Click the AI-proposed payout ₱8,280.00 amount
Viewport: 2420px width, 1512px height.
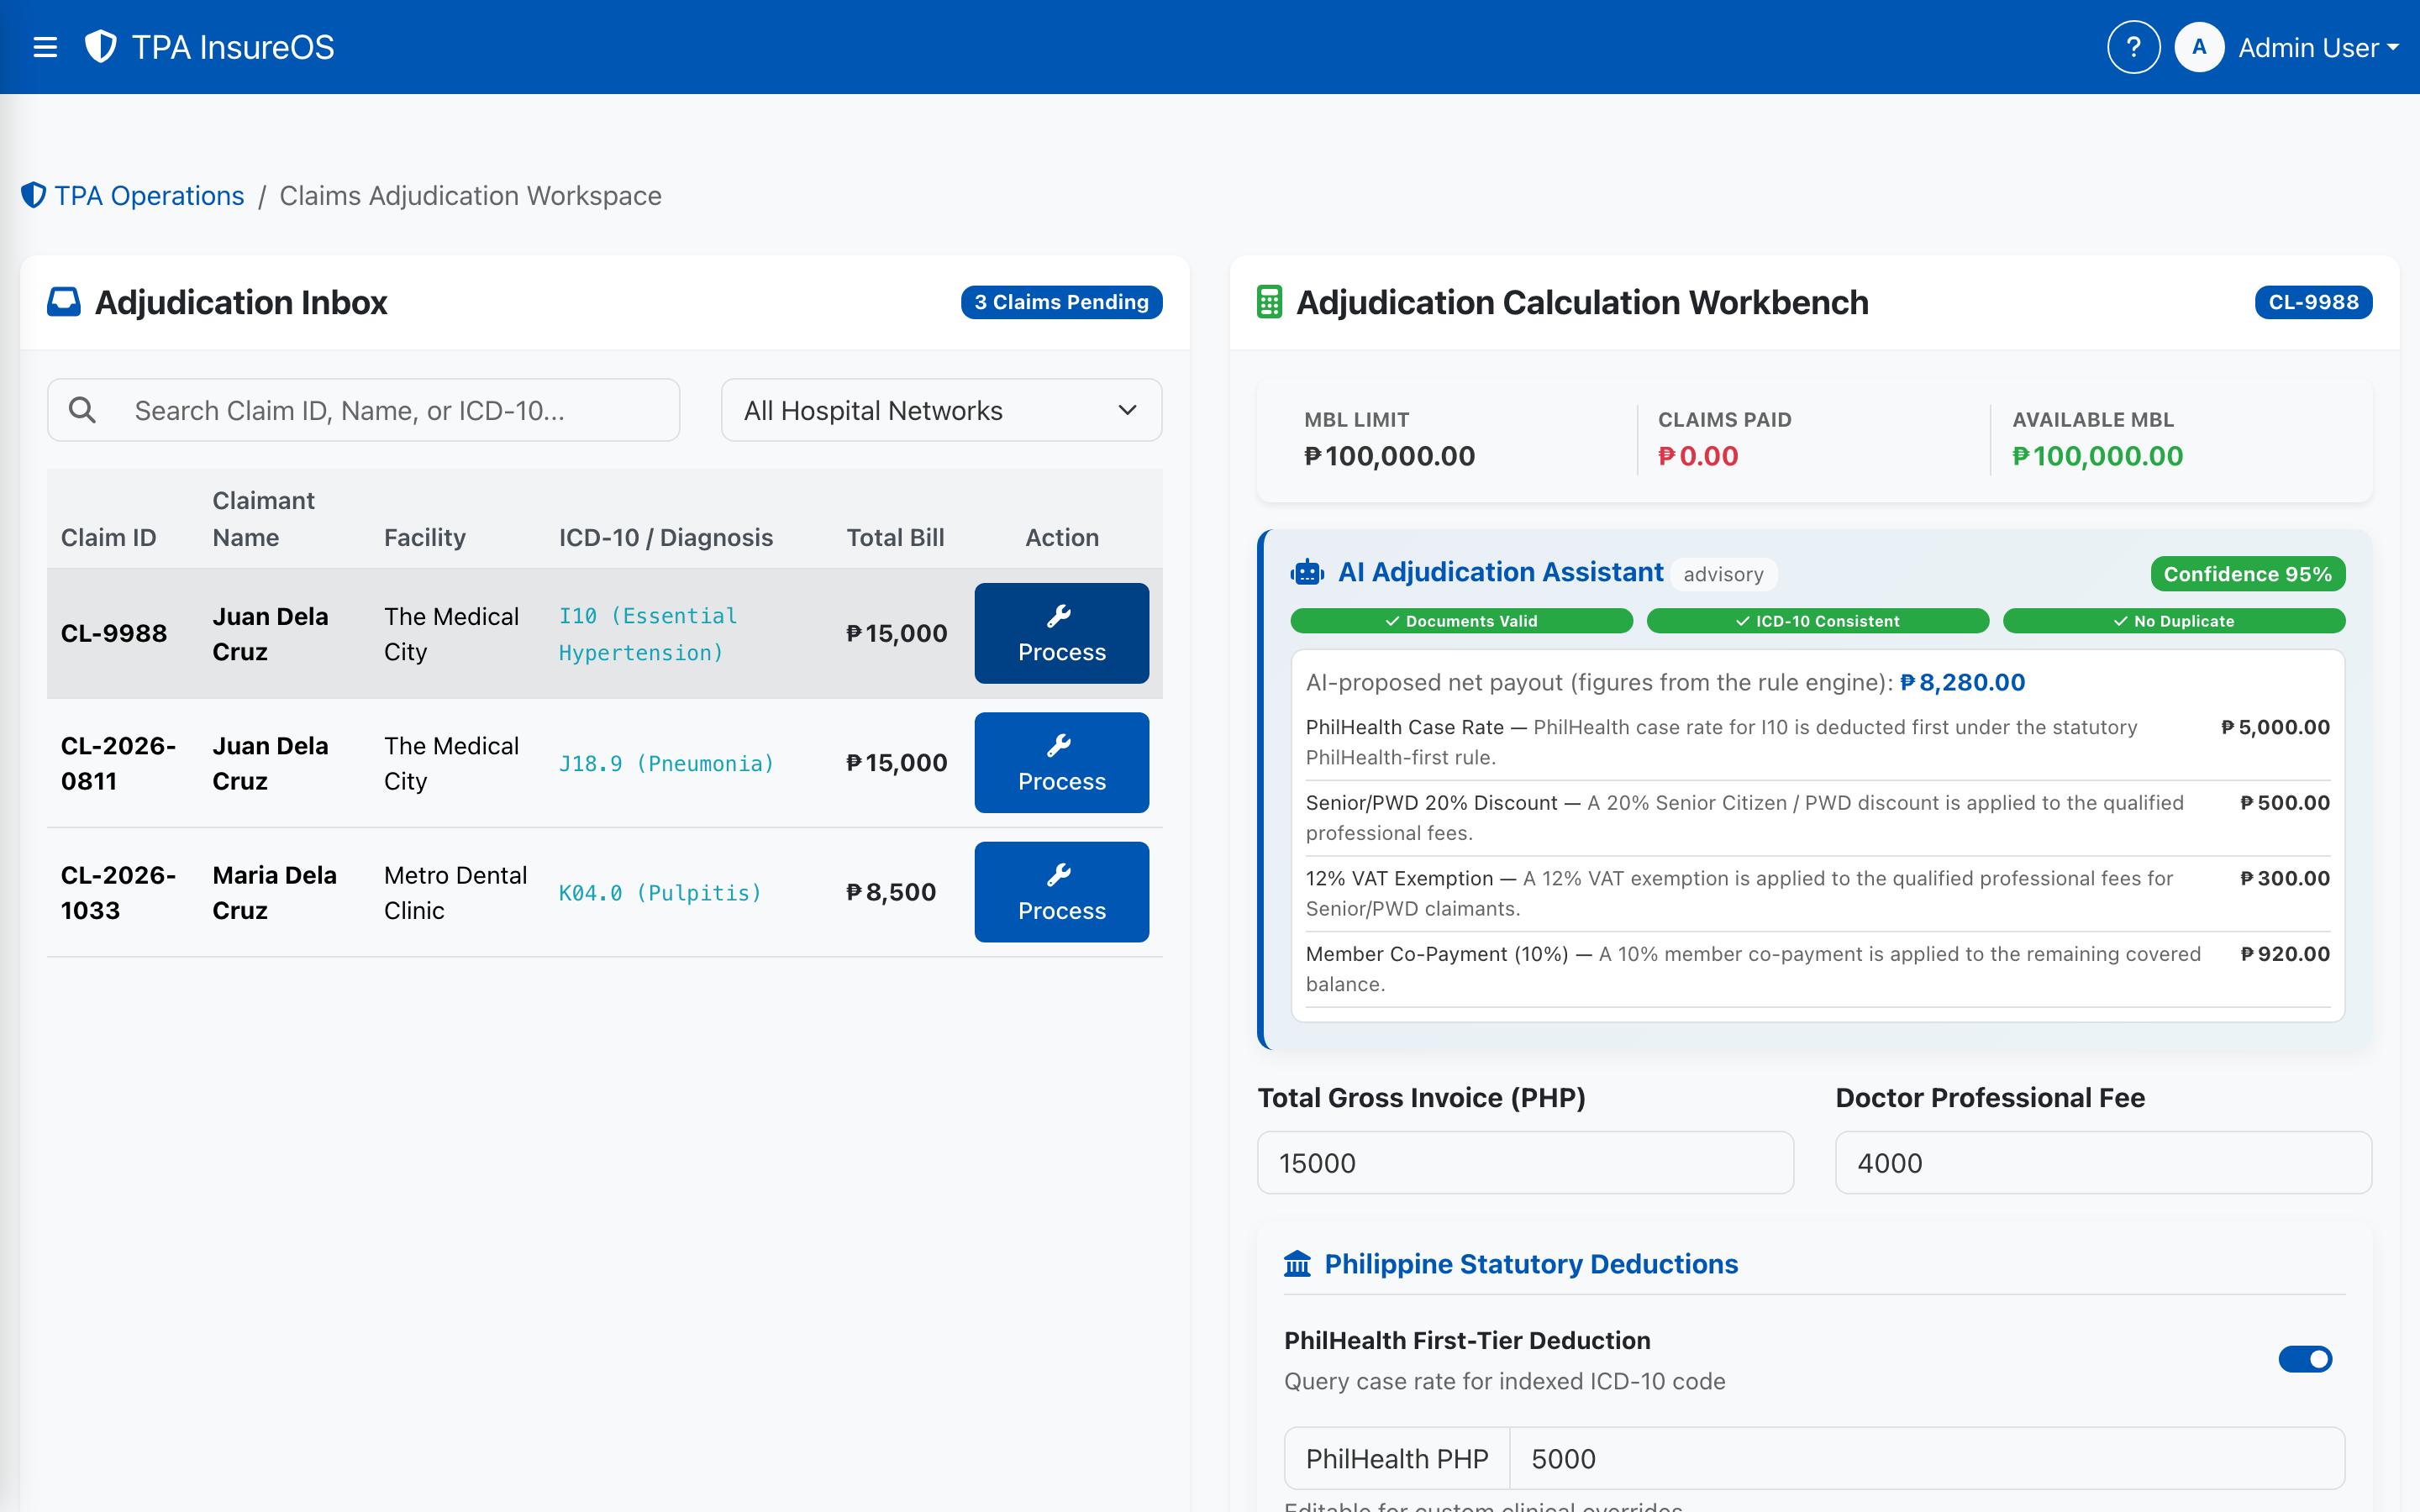point(1962,682)
